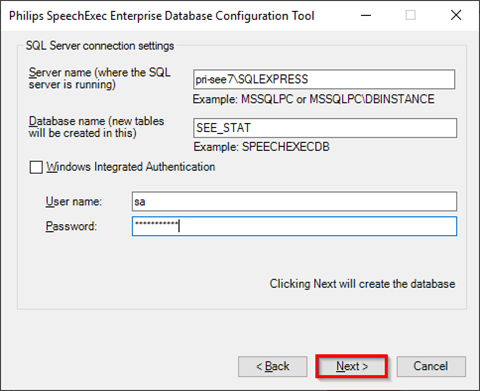Click the Server name input field
Viewport: 480px width, 391px height.
(324, 79)
